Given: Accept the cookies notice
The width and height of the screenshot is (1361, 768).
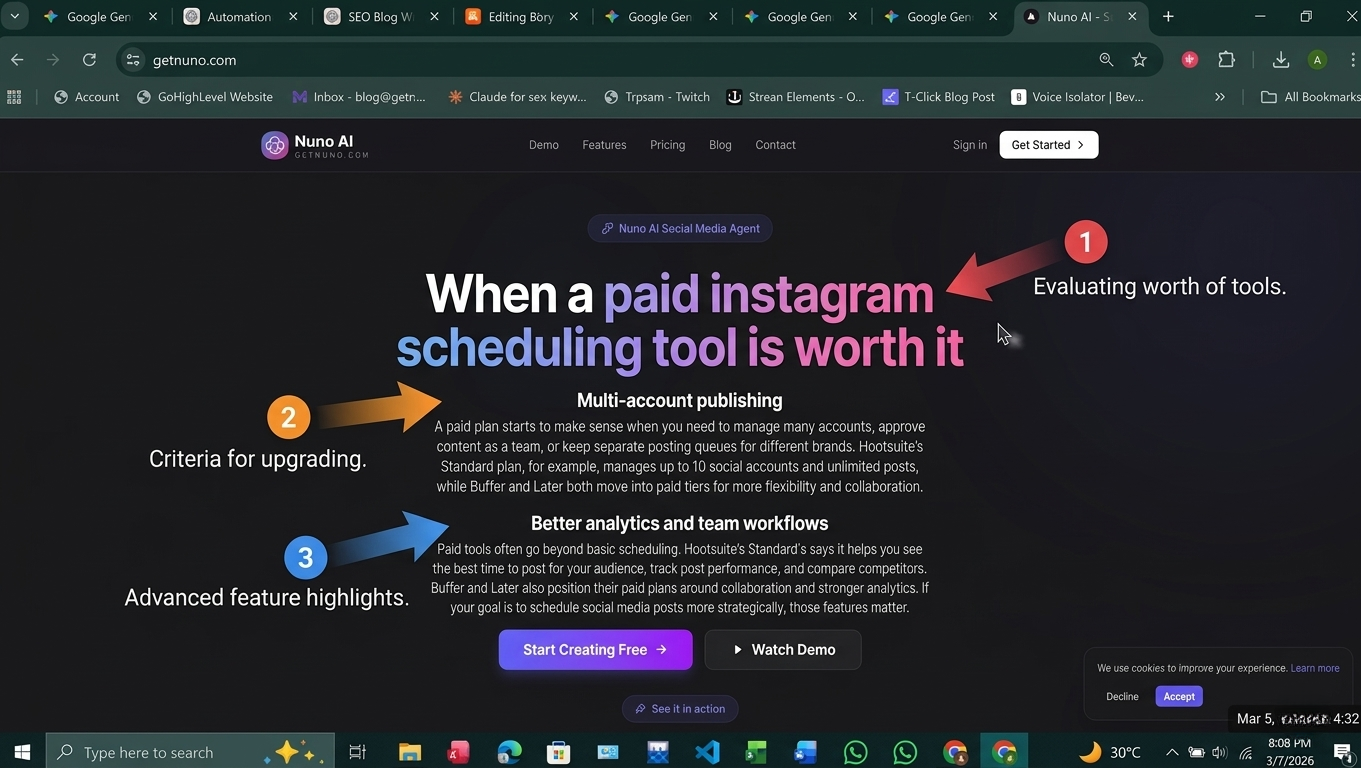Looking at the screenshot, I should coord(1179,696).
